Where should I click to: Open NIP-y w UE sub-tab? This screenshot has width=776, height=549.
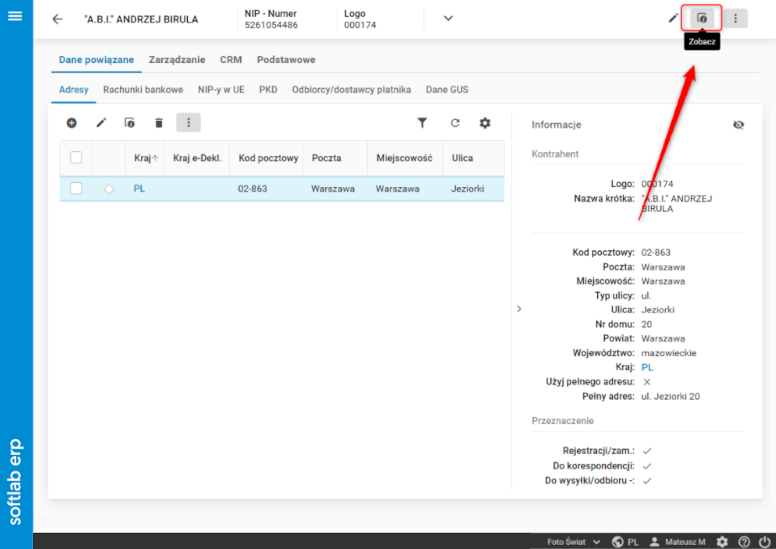coord(221,90)
